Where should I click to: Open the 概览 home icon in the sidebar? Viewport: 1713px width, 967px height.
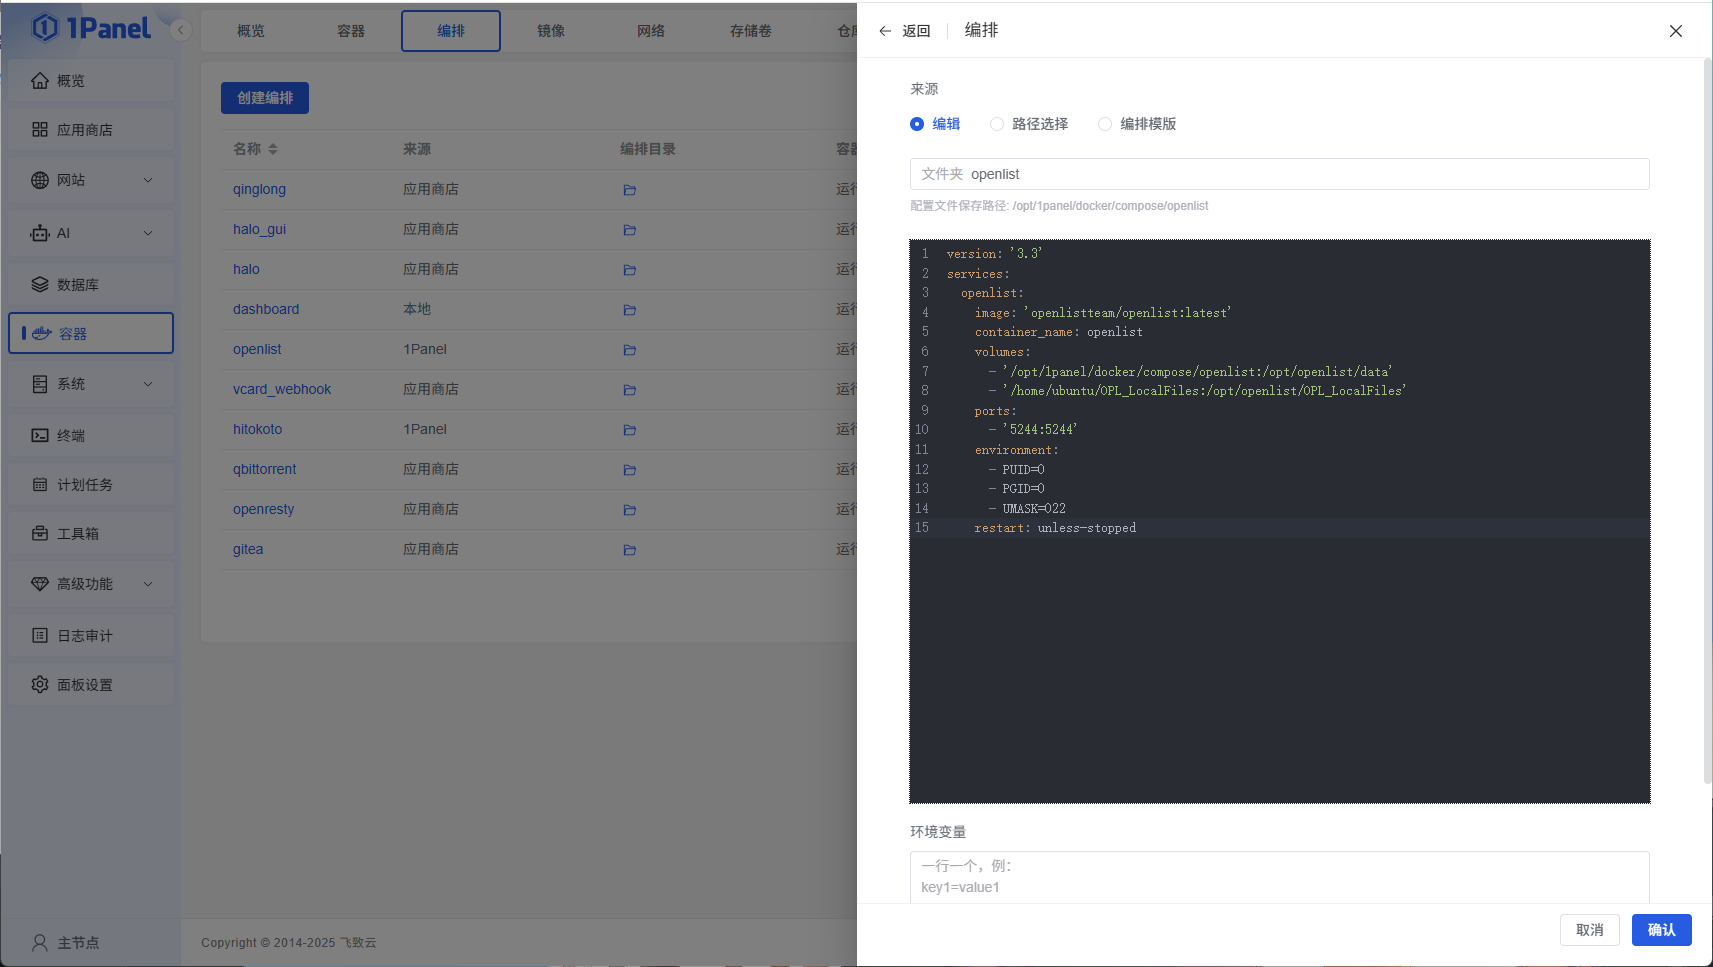pyautogui.click(x=40, y=81)
